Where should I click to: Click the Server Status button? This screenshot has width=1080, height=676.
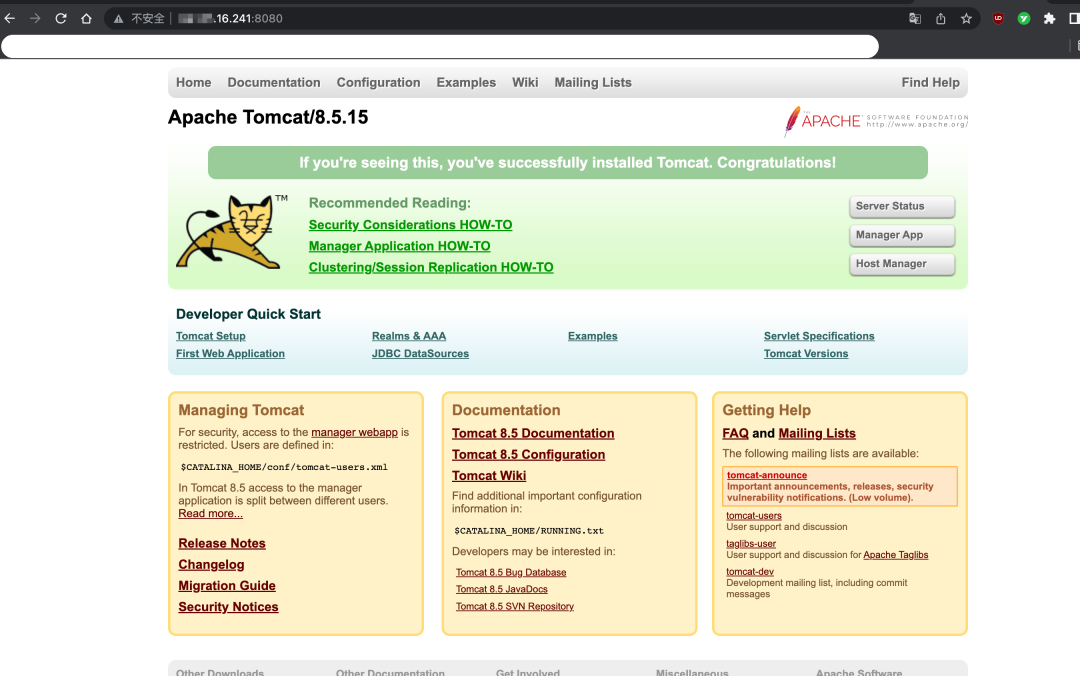[902, 206]
